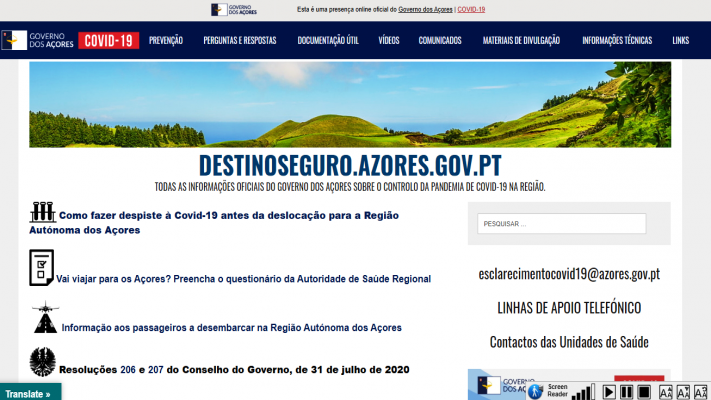Decrease the page font size
The width and height of the screenshot is (711, 400).
[684, 391]
